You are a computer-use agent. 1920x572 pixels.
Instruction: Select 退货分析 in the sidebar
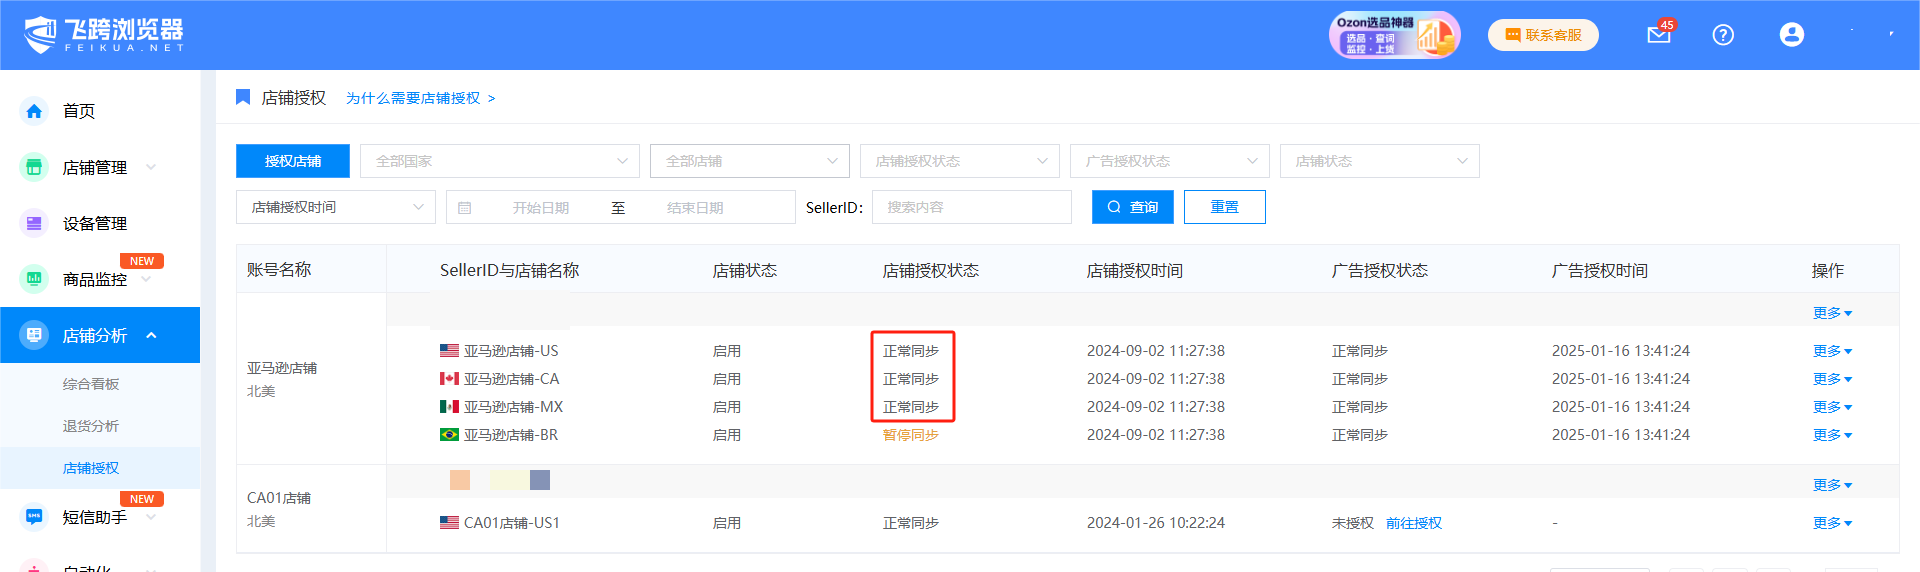point(91,426)
